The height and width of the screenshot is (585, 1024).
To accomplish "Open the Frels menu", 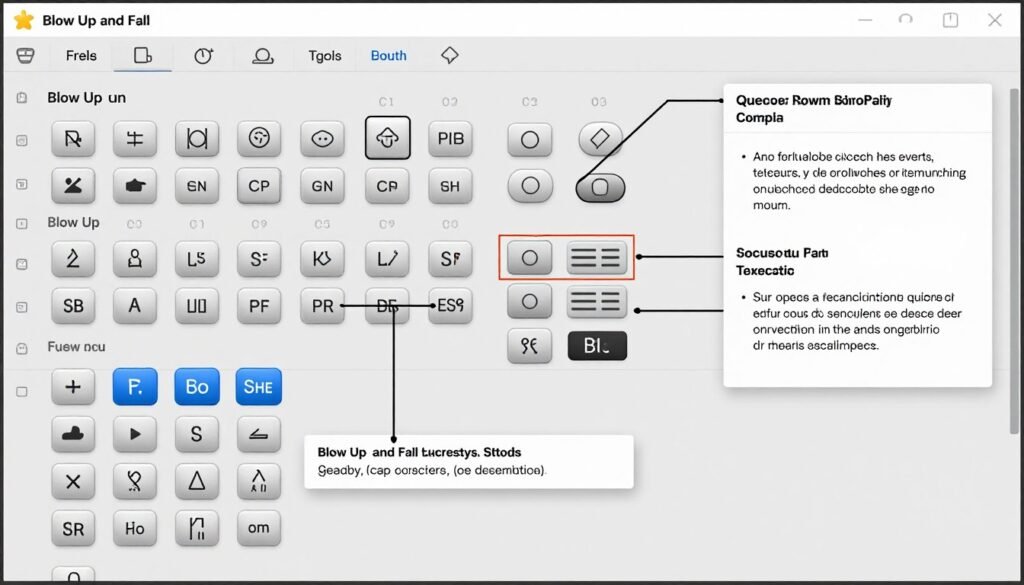I will click(x=80, y=55).
